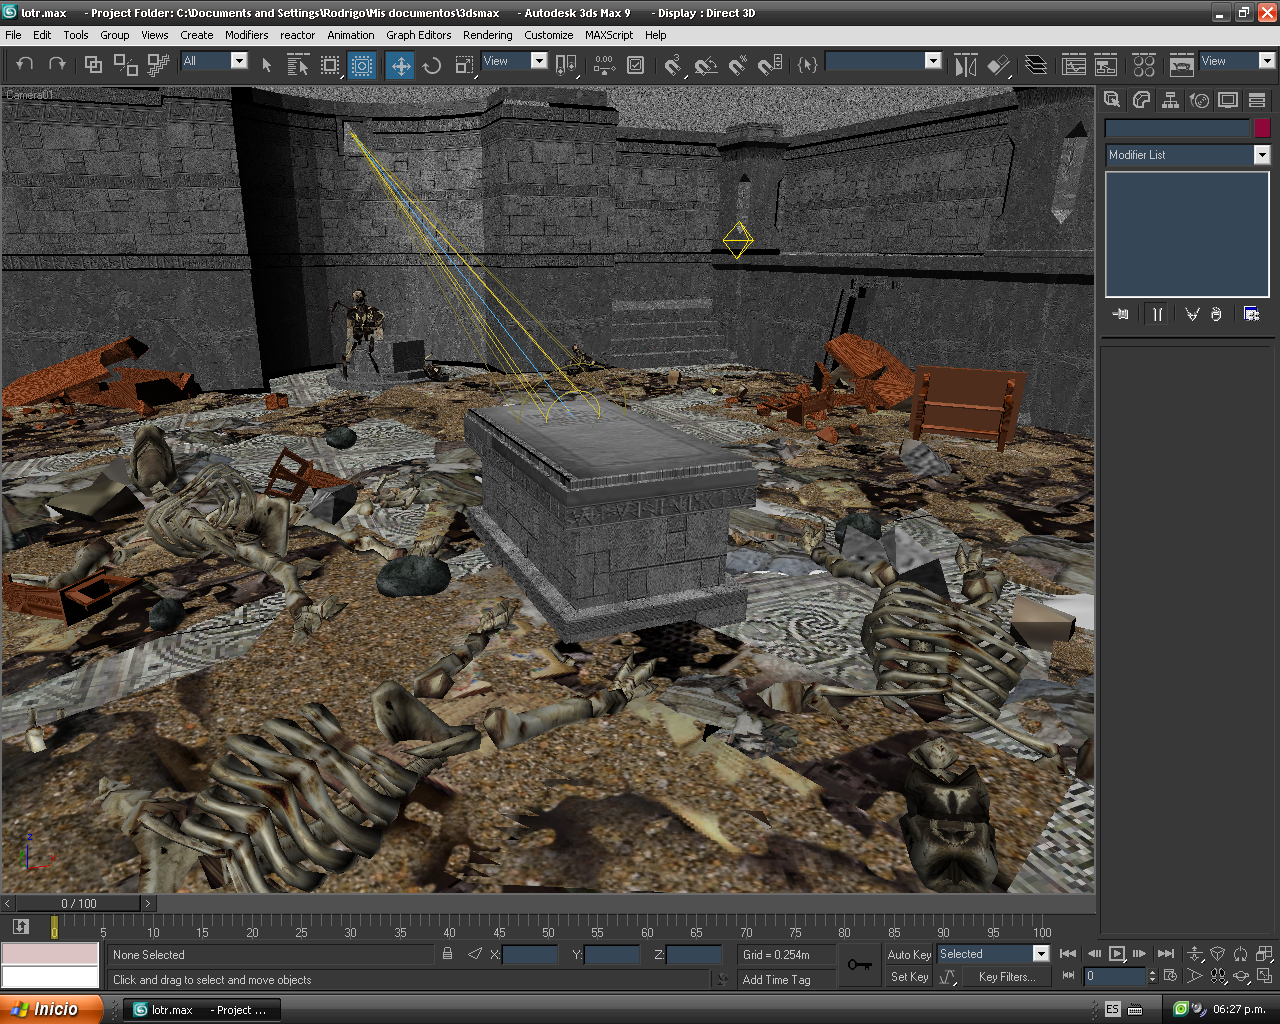Open the reactor menu

(x=297, y=35)
